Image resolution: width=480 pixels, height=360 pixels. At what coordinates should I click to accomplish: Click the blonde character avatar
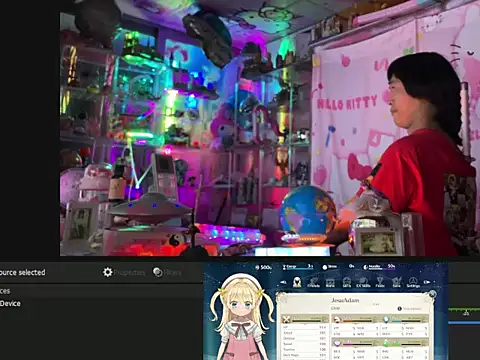pos(241,317)
